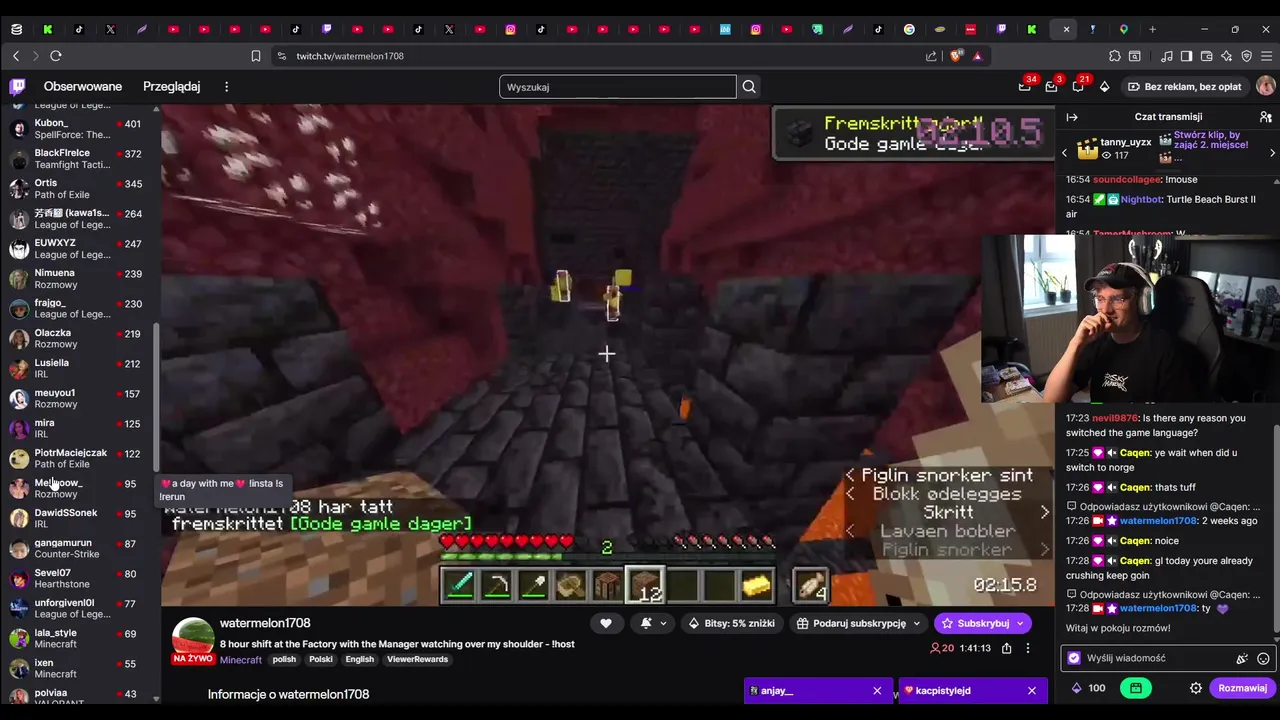1280x720 pixels.
Task: Close the kacpistylejd whisper tab
Action: [x=1032, y=691]
